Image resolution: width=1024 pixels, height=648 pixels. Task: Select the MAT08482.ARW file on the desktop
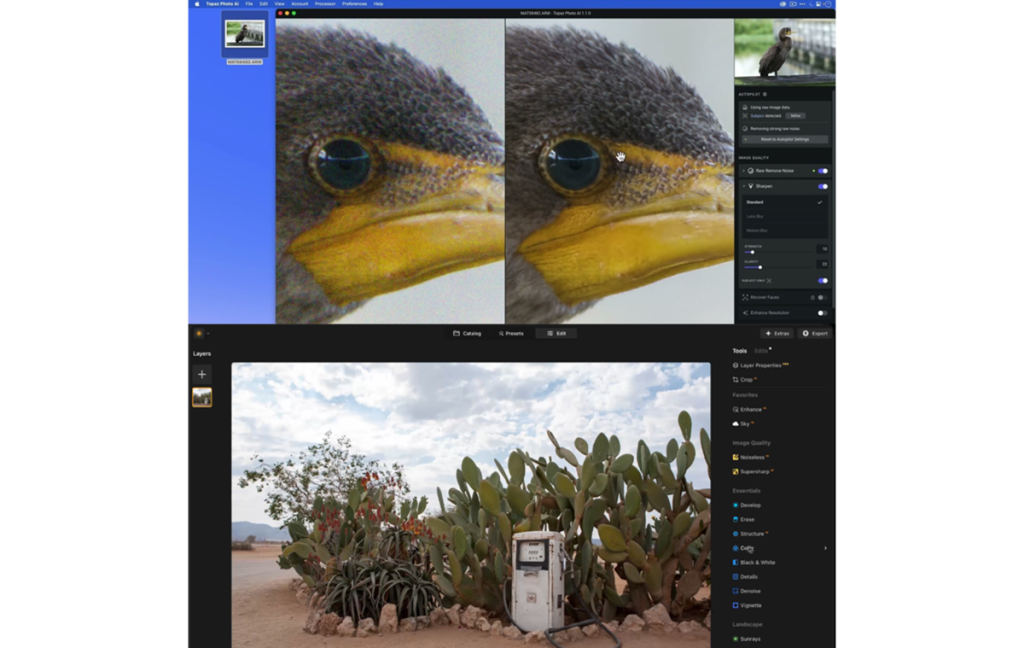(x=245, y=37)
